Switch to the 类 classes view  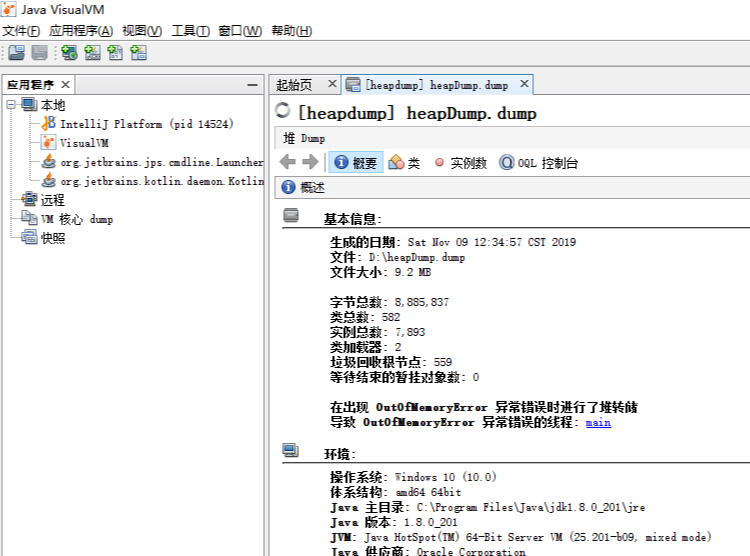click(x=404, y=163)
